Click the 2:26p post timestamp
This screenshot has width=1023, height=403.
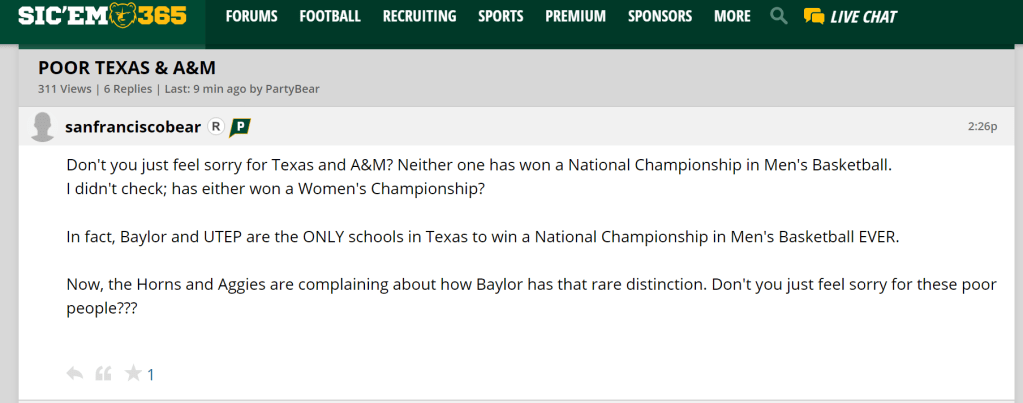coord(982,127)
